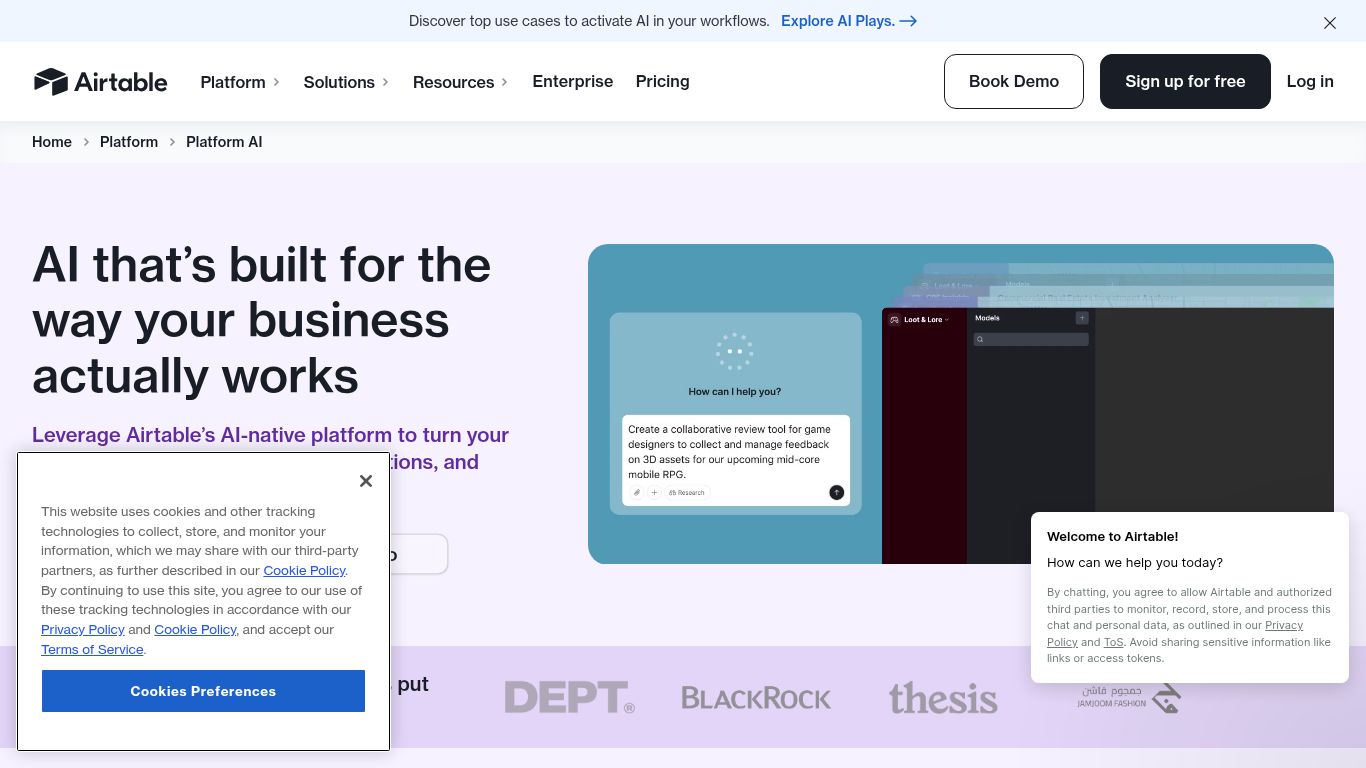Dismiss the top announcement banner

coord(1329,23)
